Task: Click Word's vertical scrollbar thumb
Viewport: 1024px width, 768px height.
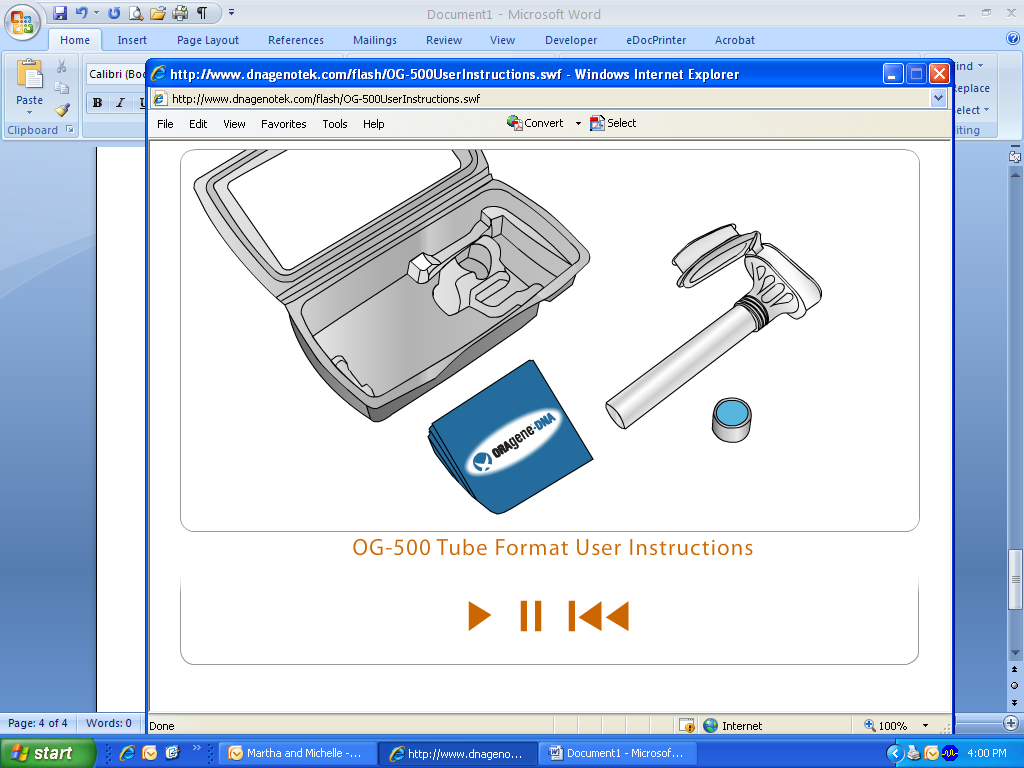Action: tap(1015, 579)
